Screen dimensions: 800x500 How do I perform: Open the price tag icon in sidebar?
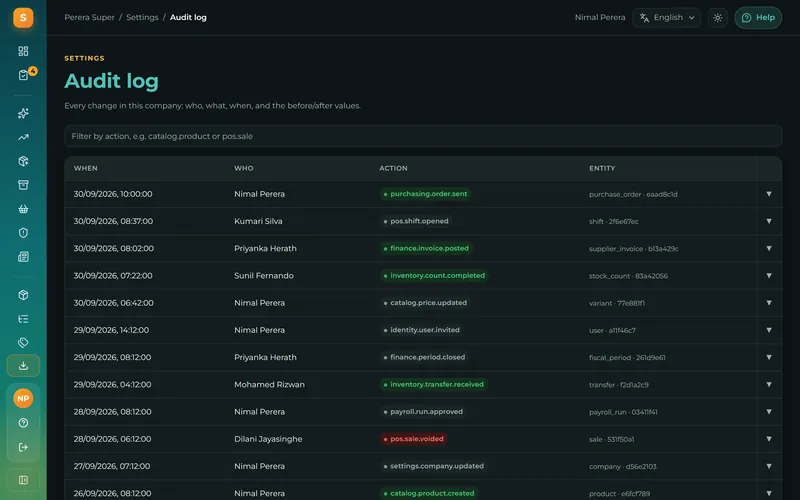[x=23, y=342]
